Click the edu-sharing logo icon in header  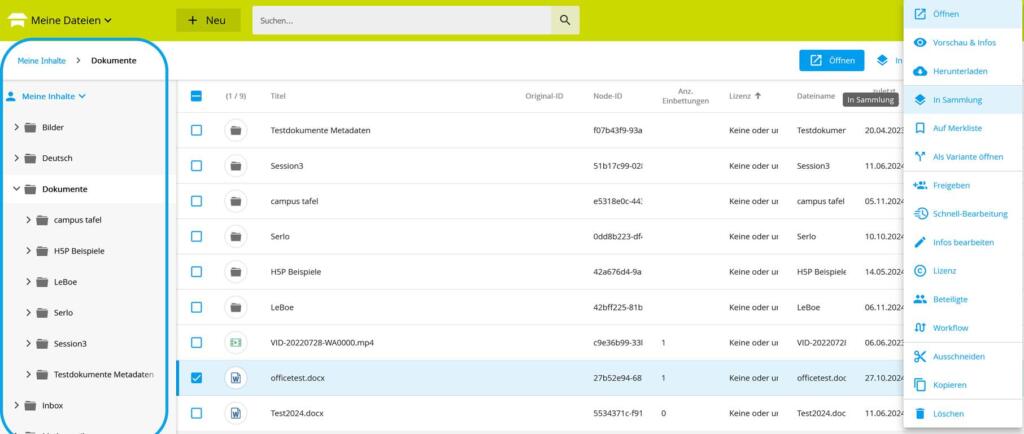pyautogui.click(x=16, y=20)
